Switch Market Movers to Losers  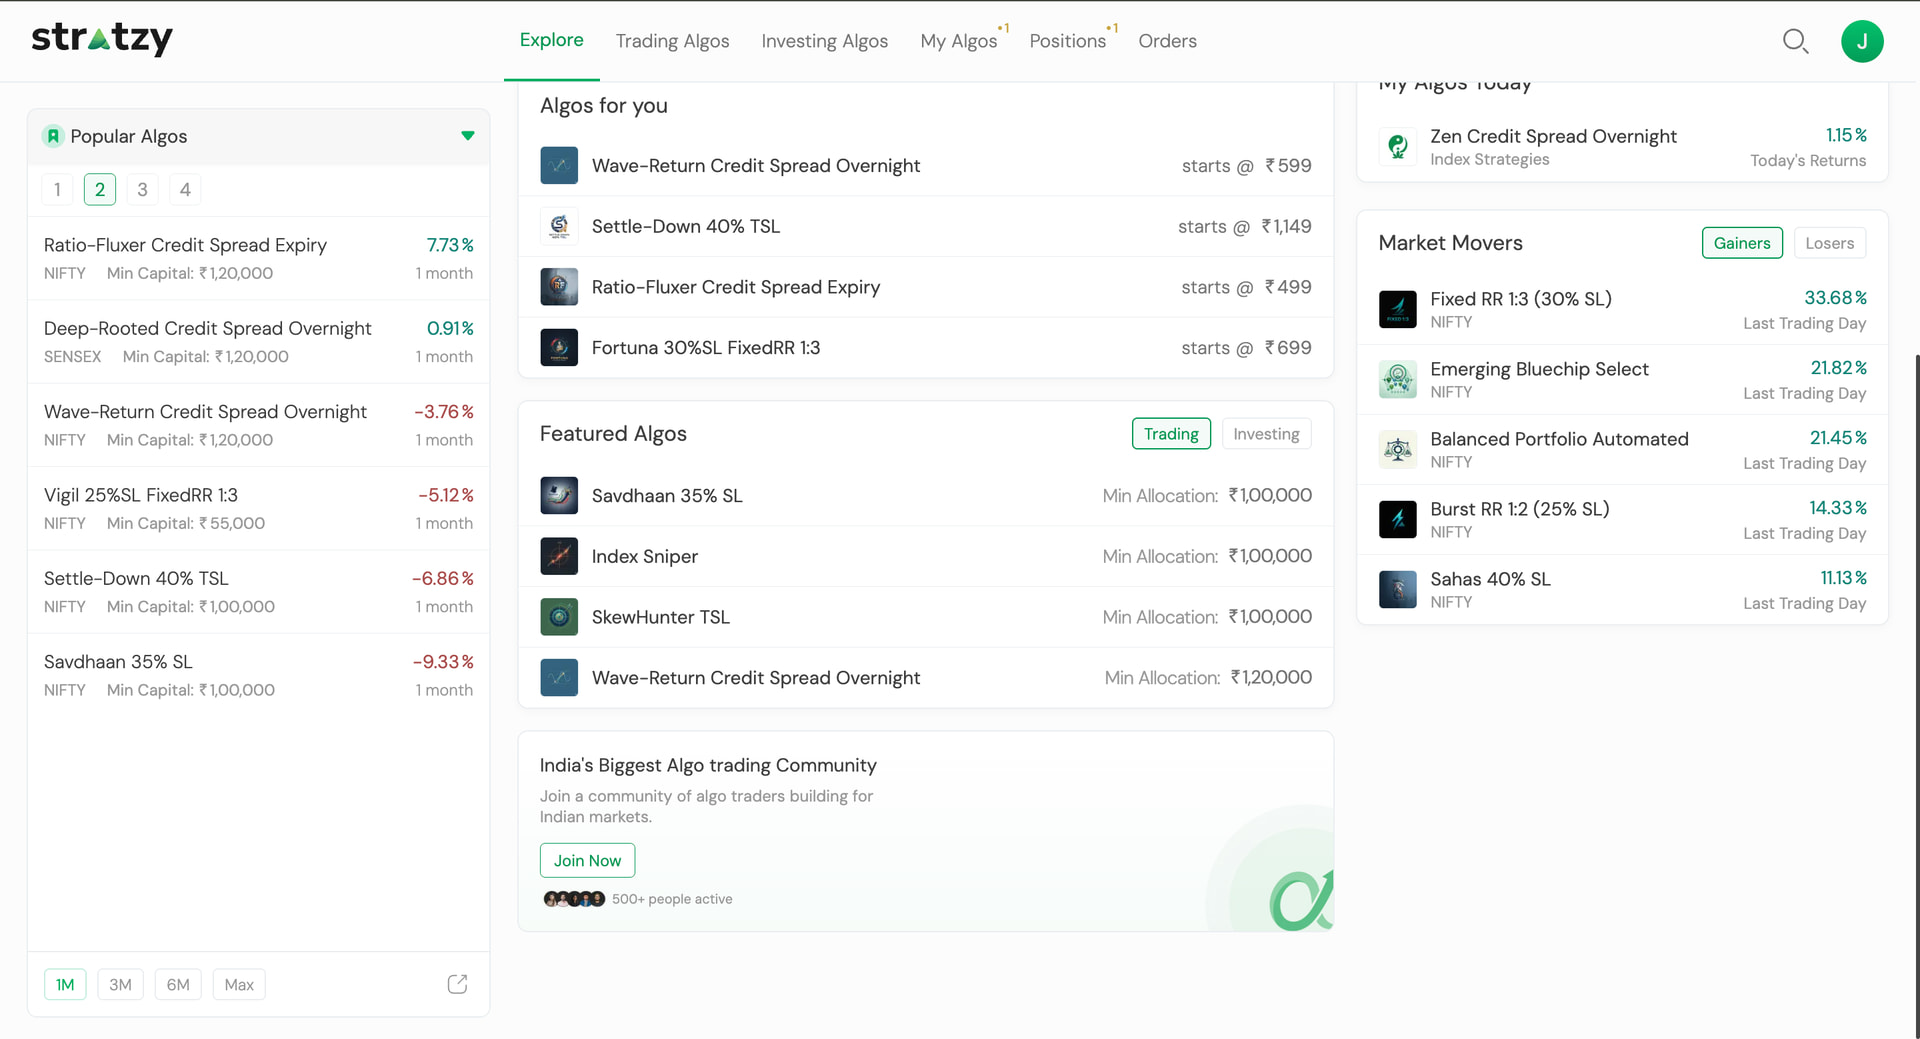1829,243
